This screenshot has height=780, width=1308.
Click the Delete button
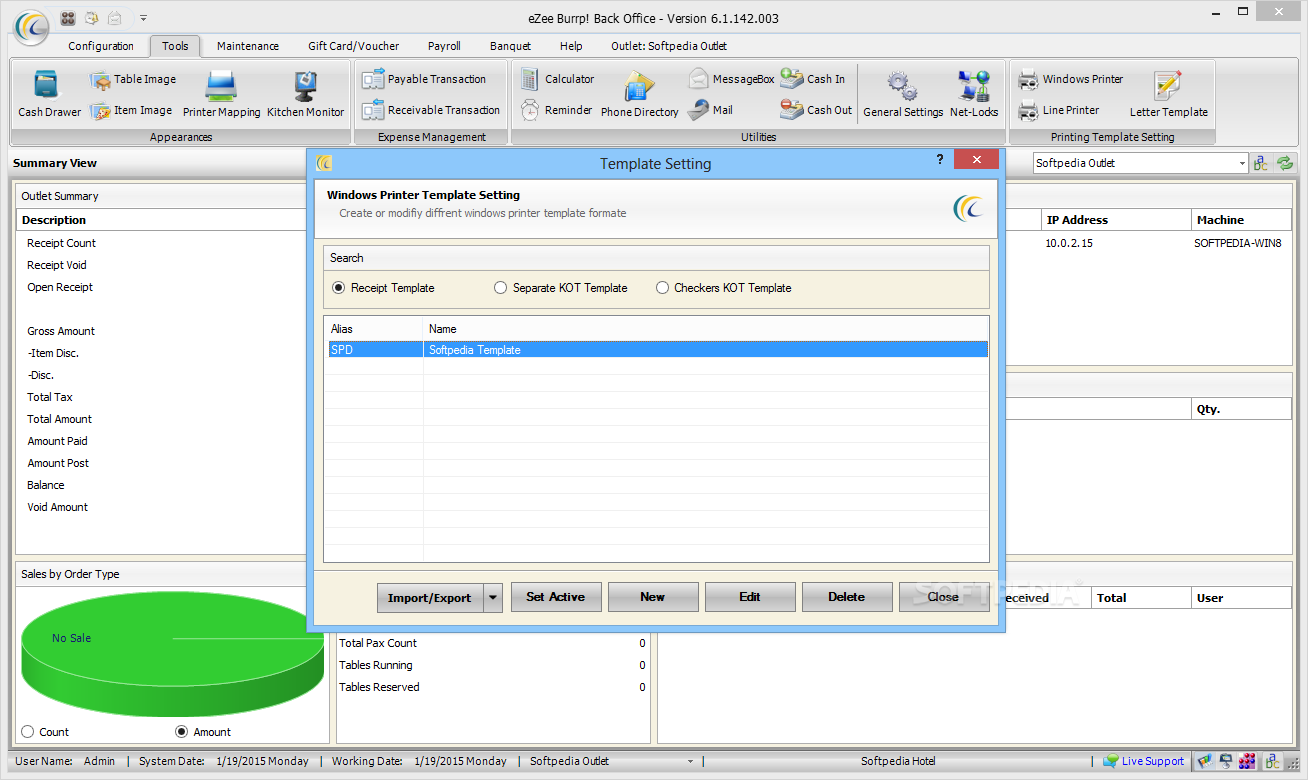(x=847, y=597)
